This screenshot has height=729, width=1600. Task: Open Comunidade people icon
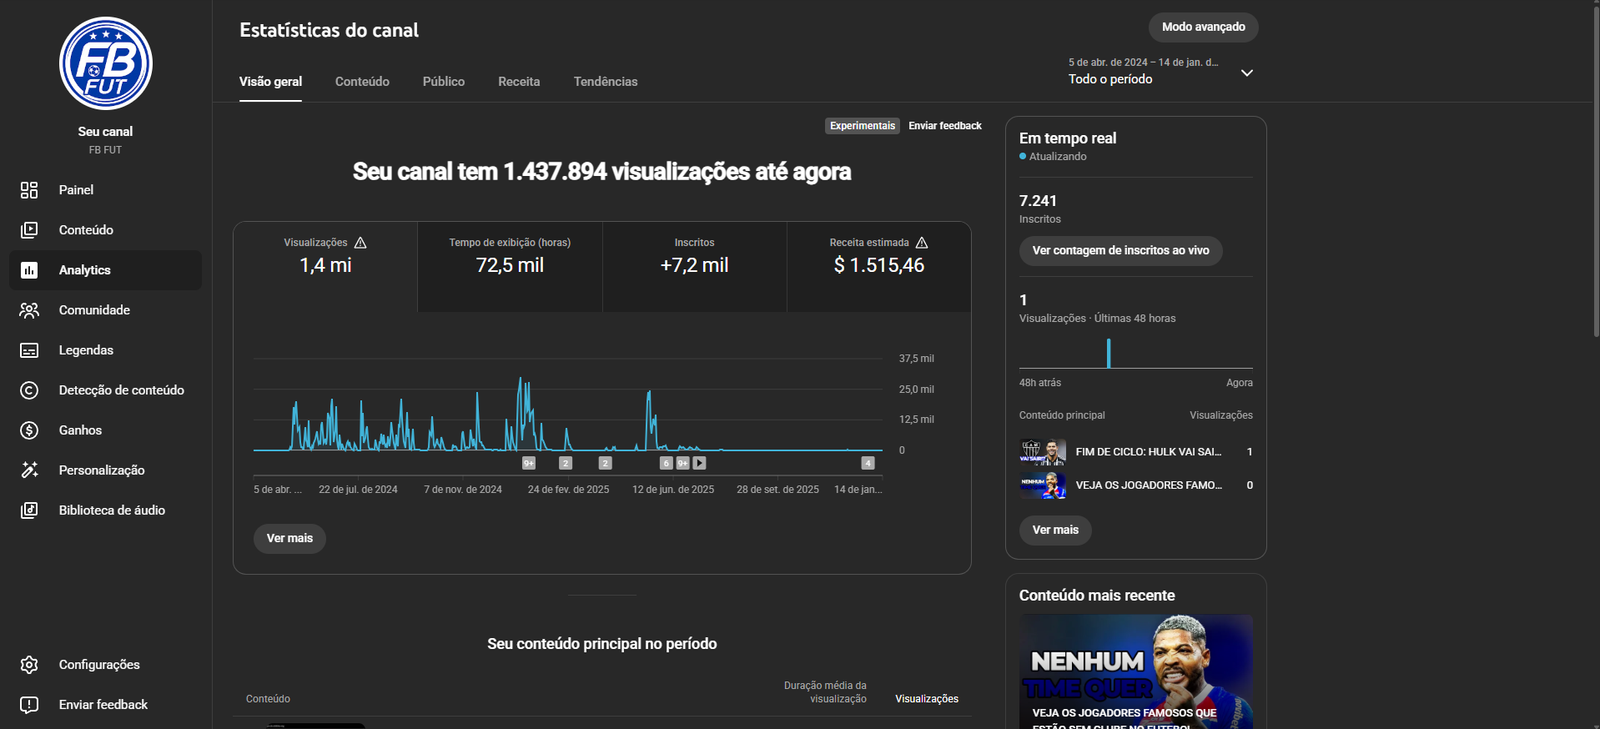29,310
